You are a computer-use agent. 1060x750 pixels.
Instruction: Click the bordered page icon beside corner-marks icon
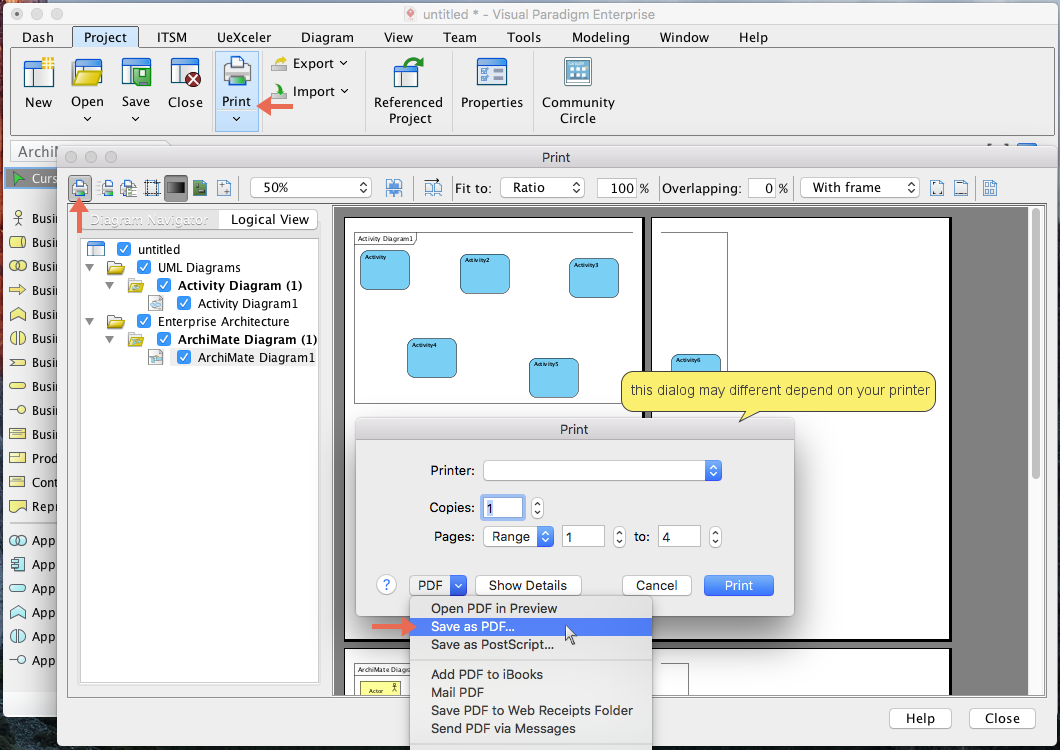961,188
